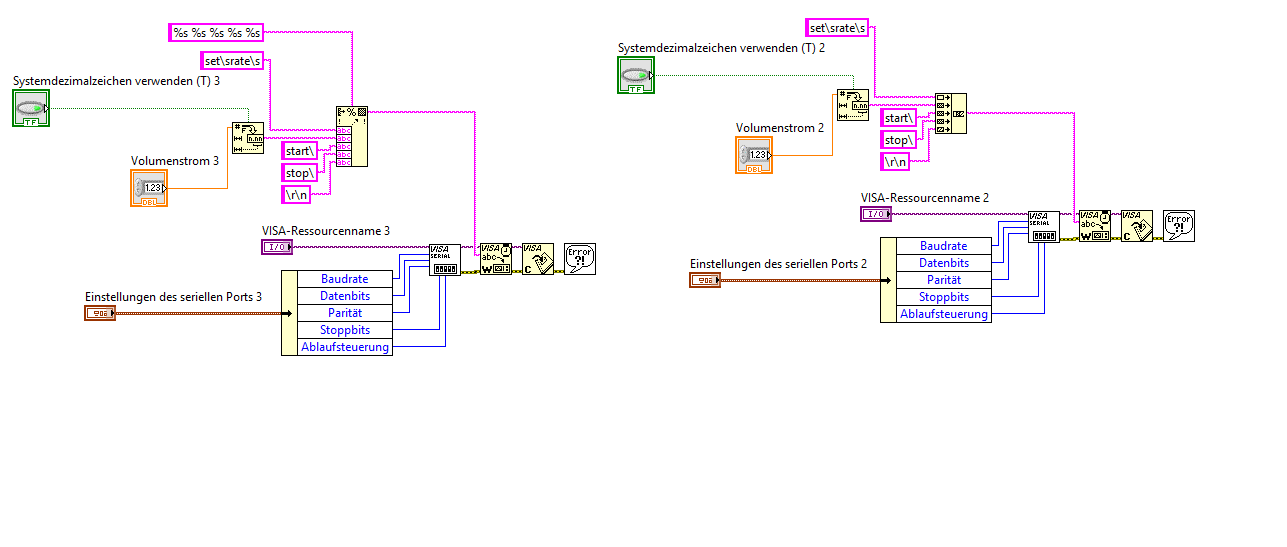Image resolution: width=1287 pixels, height=547 pixels.
Task: Click the right VISA Write node
Action: coord(1094,226)
